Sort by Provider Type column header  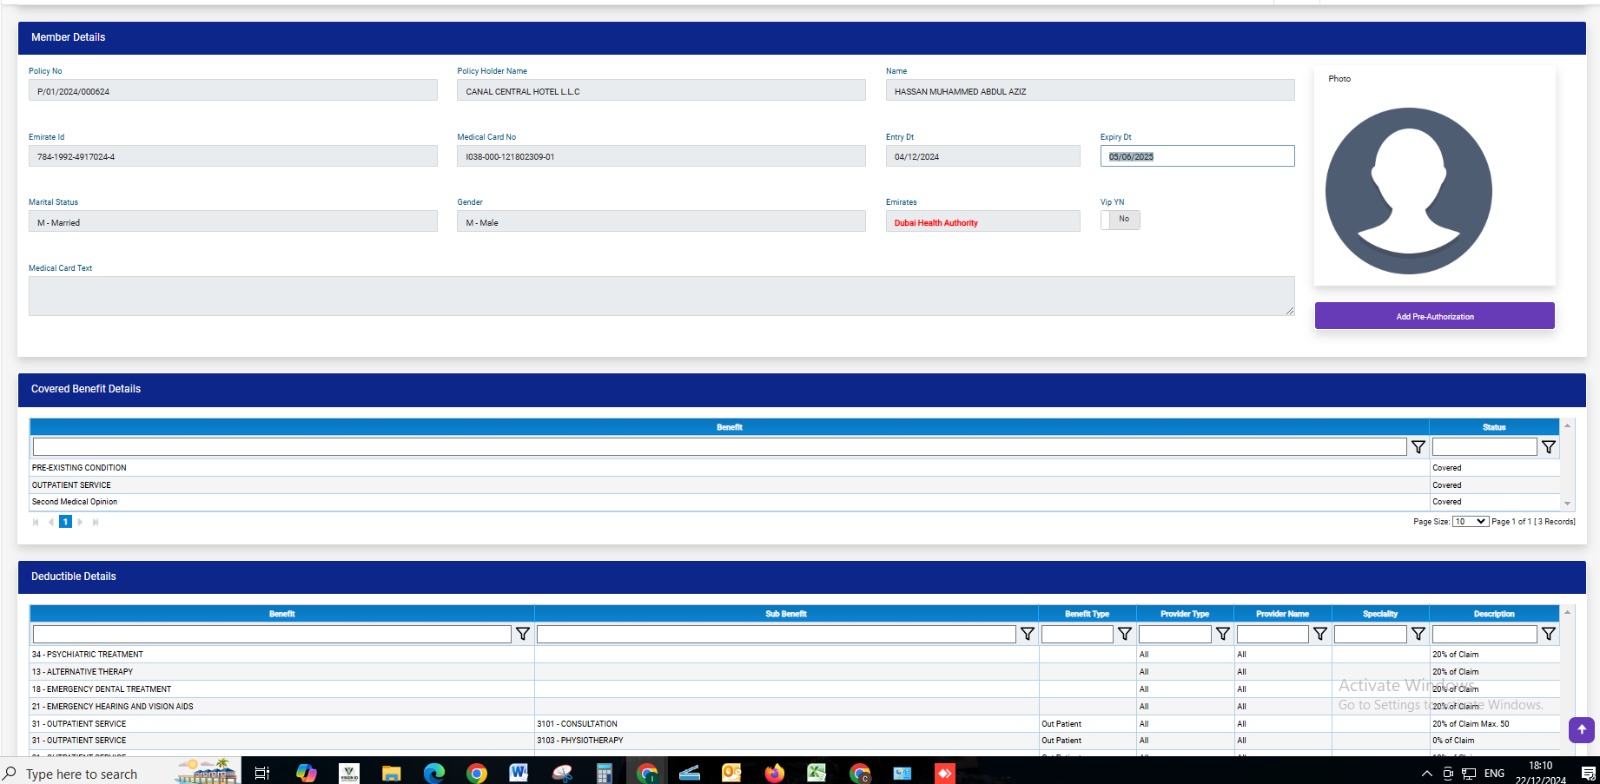click(1184, 614)
